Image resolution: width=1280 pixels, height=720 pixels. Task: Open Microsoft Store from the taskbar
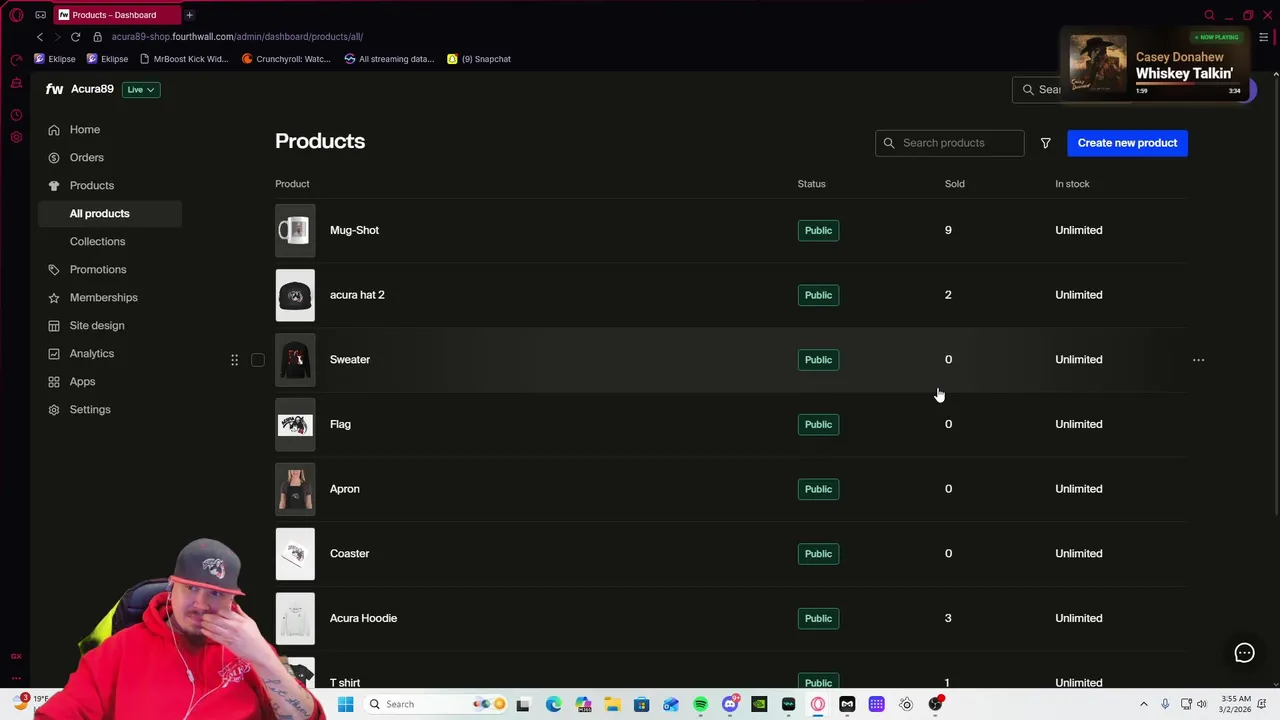641,704
